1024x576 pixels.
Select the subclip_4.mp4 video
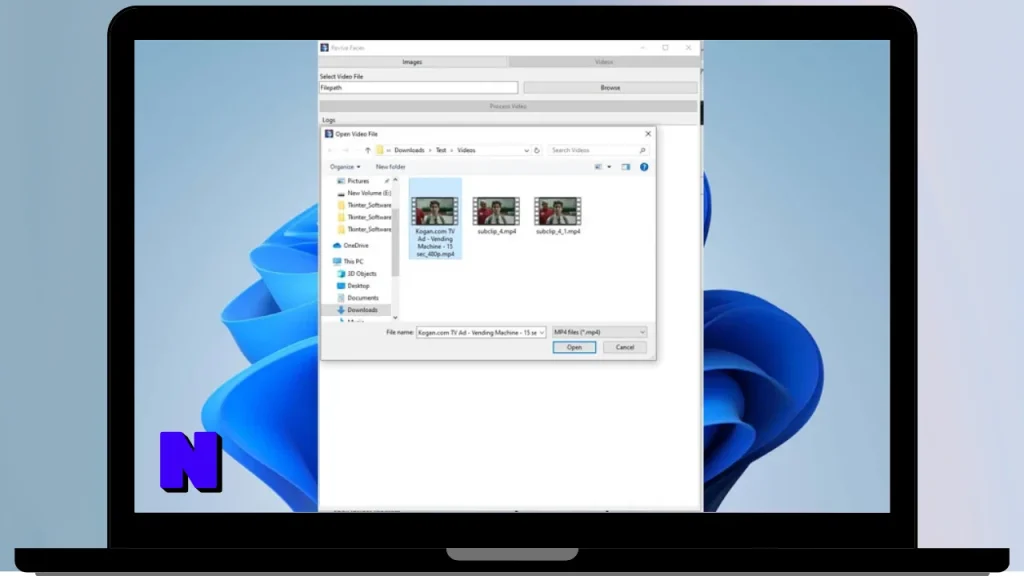(x=496, y=216)
